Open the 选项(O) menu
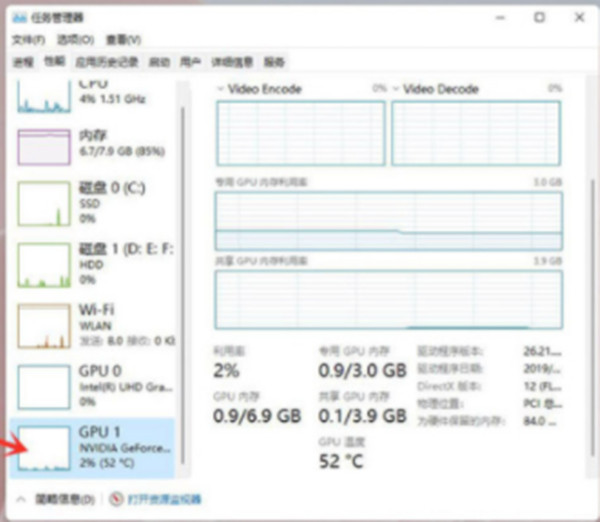Image resolution: width=600 pixels, height=522 pixels. pos(75,40)
